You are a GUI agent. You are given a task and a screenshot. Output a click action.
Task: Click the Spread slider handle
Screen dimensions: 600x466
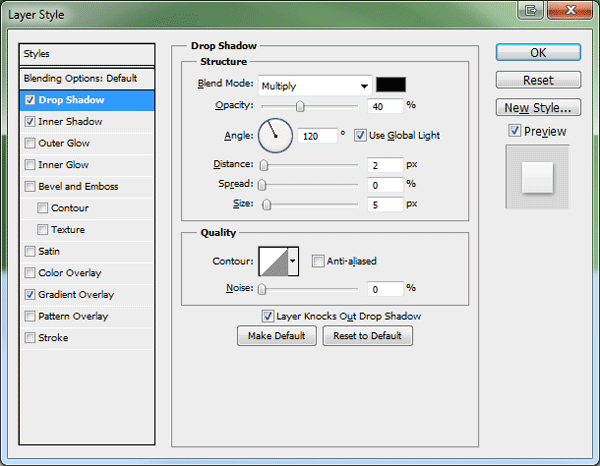262,185
